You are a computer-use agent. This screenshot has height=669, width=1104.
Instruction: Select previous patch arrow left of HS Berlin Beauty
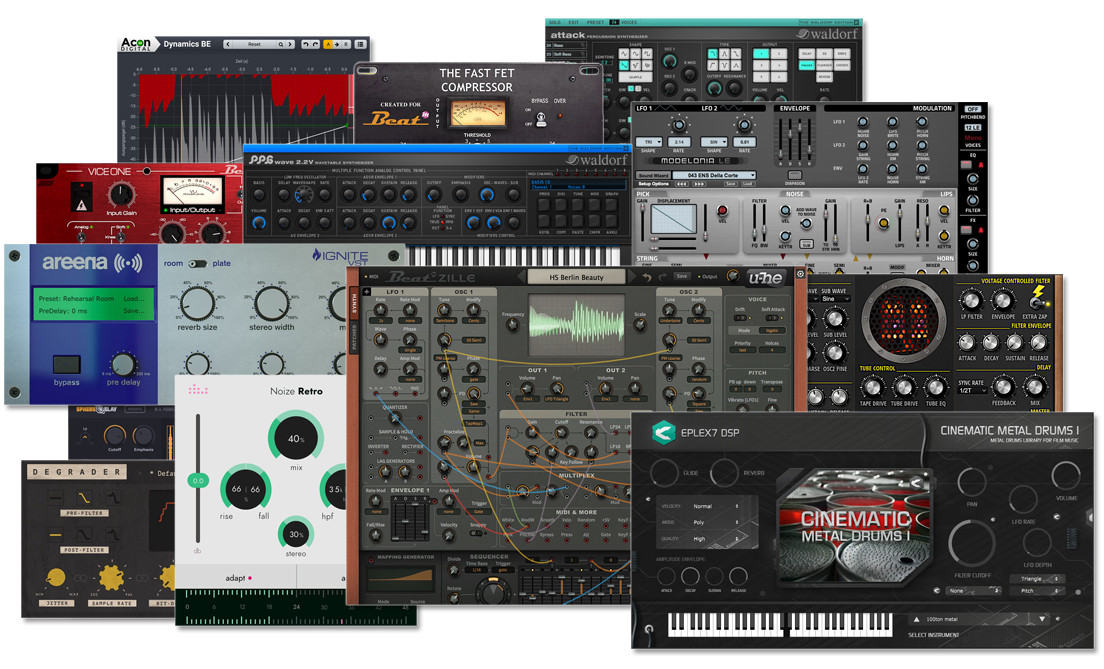[522, 277]
